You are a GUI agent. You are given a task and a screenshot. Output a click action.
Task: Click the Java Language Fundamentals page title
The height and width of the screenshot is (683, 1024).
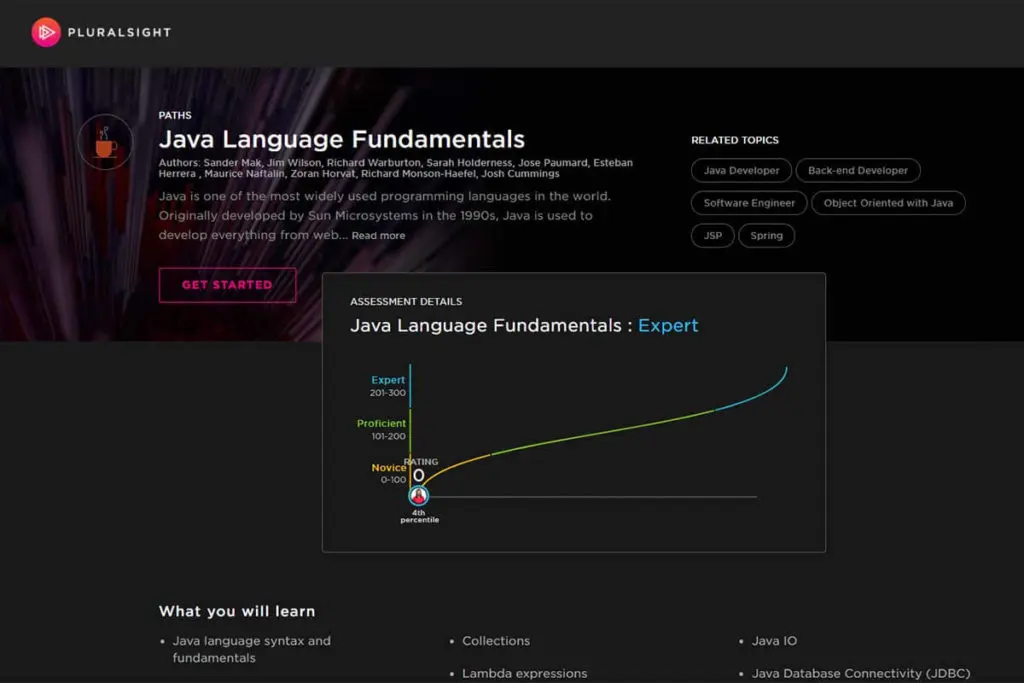pyautogui.click(x=342, y=139)
